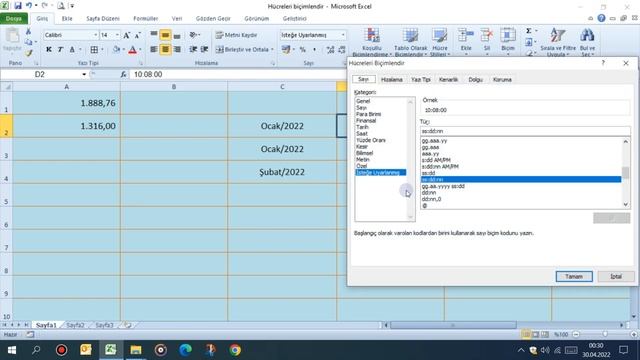Click the Biçim format icon in ribbon
The height and width of the screenshot is (360, 640).
pos(508,36)
